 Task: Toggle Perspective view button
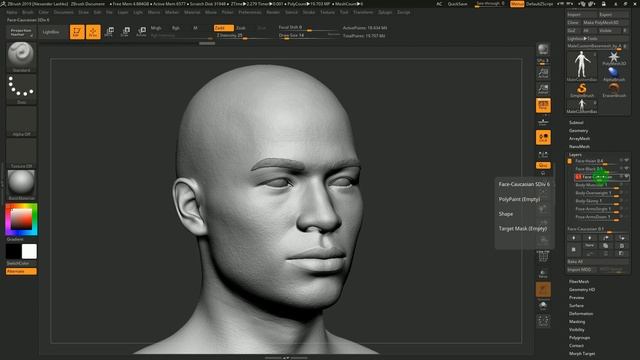pyautogui.click(x=543, y=105)
